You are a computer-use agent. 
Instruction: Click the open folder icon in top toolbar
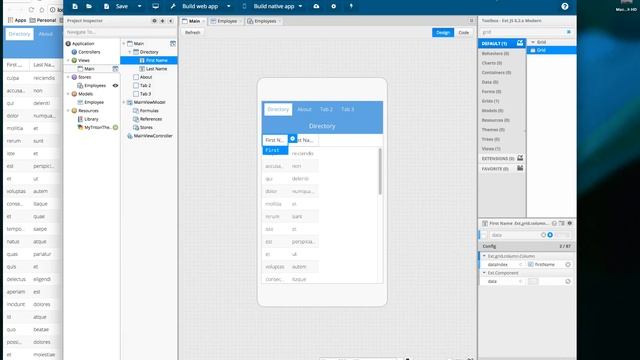[x=89, y=6]
